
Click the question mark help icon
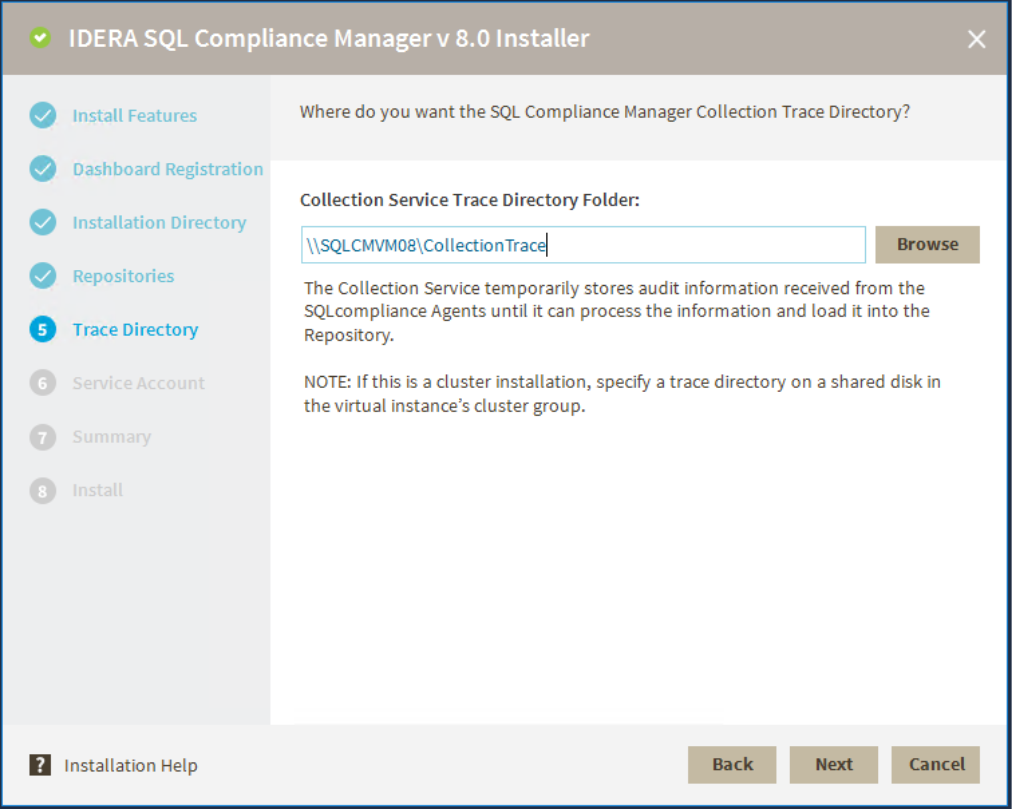coord(40,766)
